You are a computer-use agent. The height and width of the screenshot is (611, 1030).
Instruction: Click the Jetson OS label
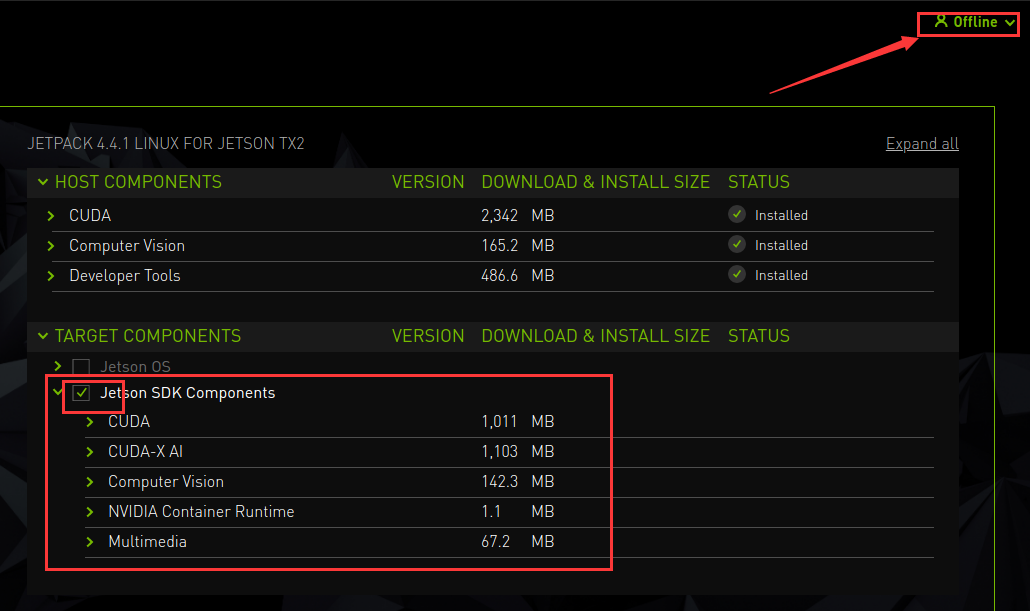coord(135,367)
